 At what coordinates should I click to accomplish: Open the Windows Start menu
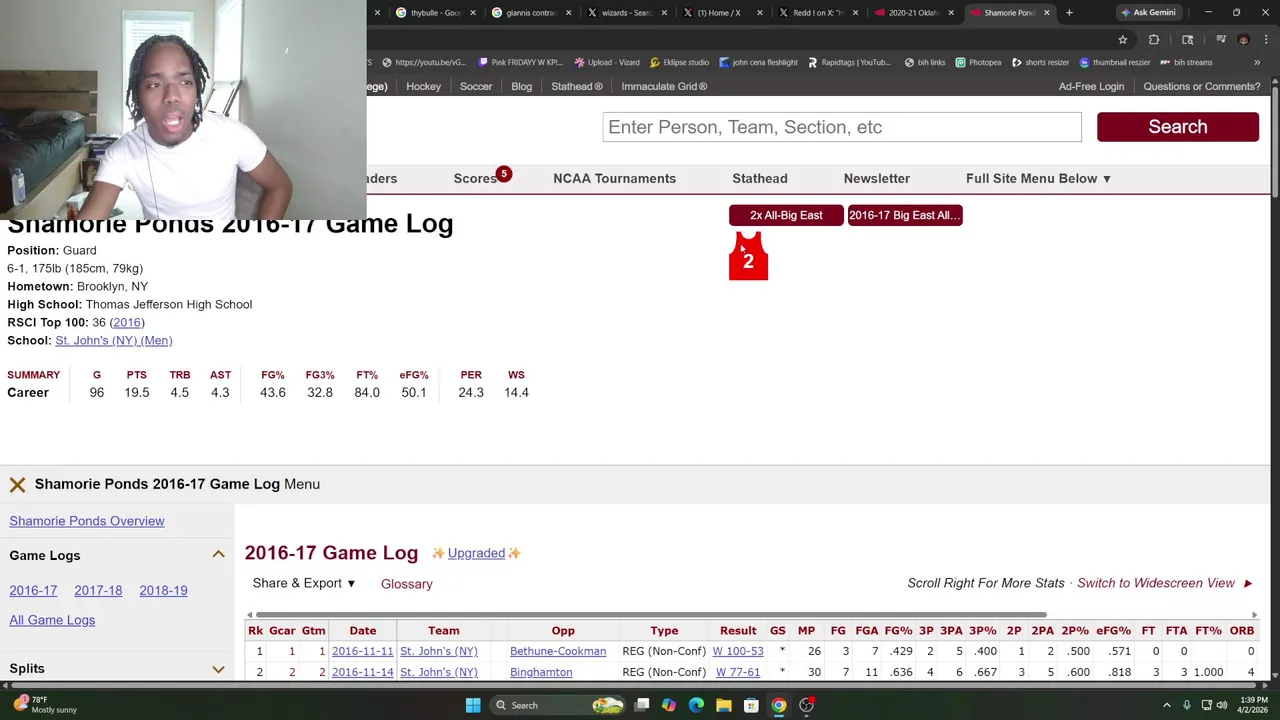473,705
